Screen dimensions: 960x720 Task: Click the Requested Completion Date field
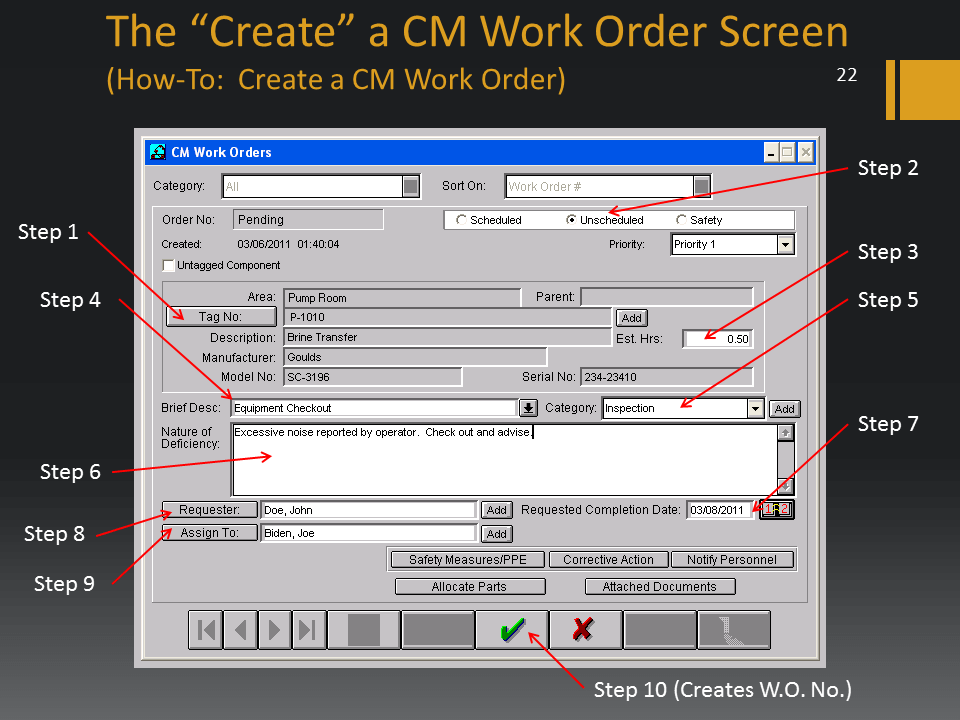[720, 510]
